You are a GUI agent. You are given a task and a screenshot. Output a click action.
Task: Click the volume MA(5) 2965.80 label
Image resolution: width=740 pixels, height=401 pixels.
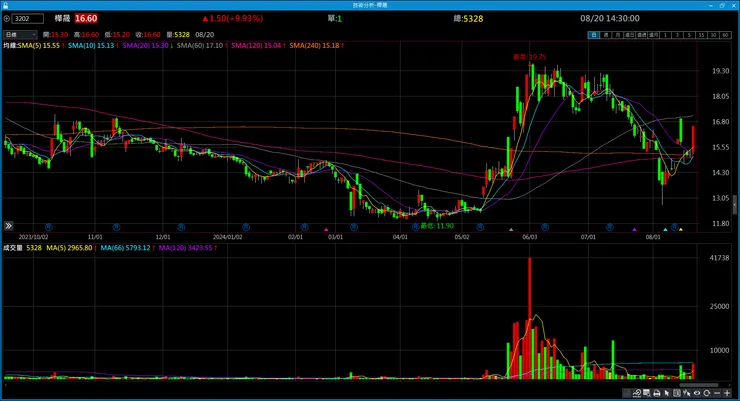click(69, 248)
